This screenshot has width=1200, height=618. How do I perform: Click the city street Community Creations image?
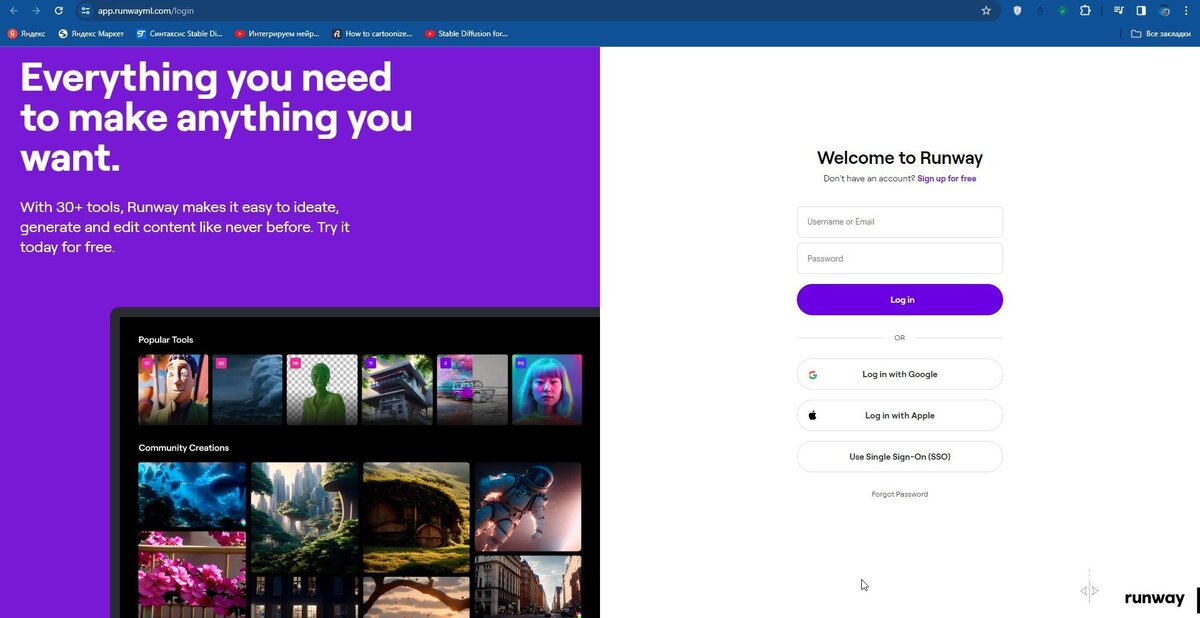pyautogui.click(x=528, y=587)
